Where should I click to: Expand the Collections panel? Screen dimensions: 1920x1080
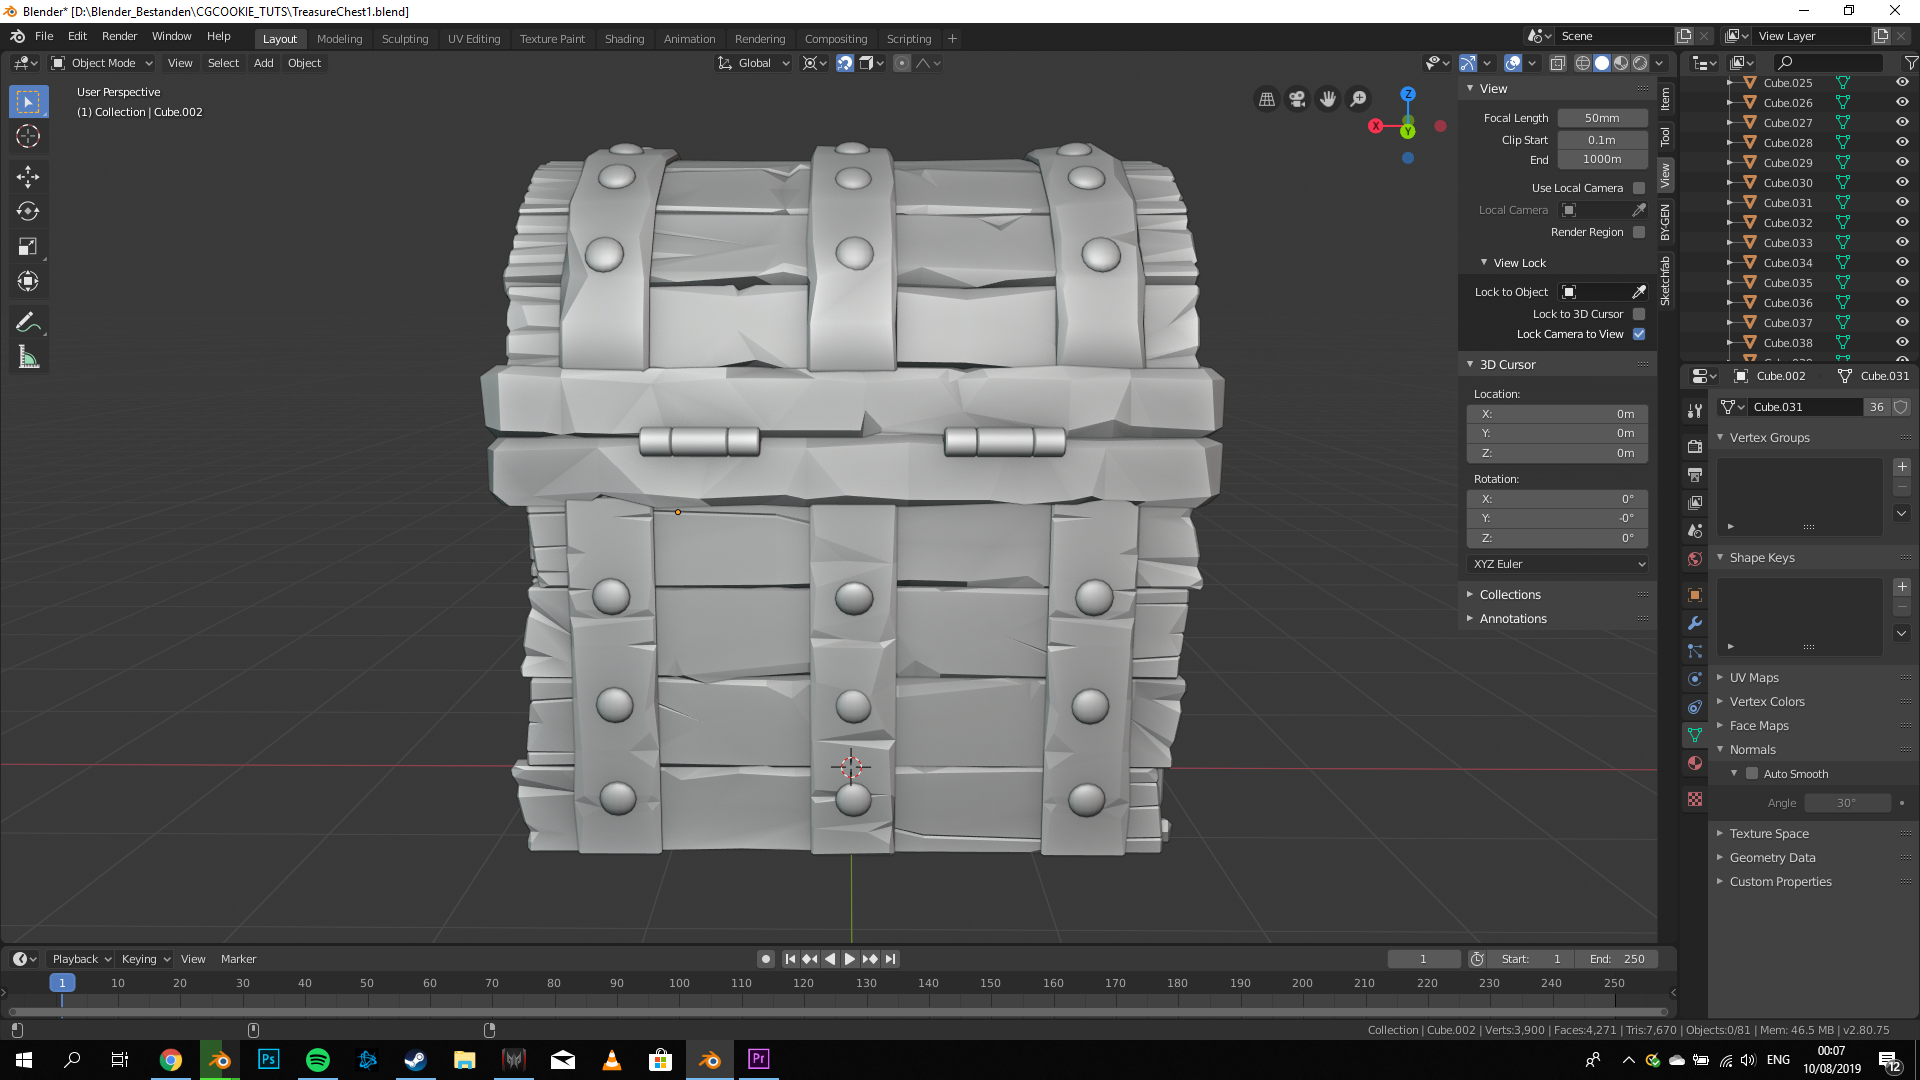(x=1510, y=594)
